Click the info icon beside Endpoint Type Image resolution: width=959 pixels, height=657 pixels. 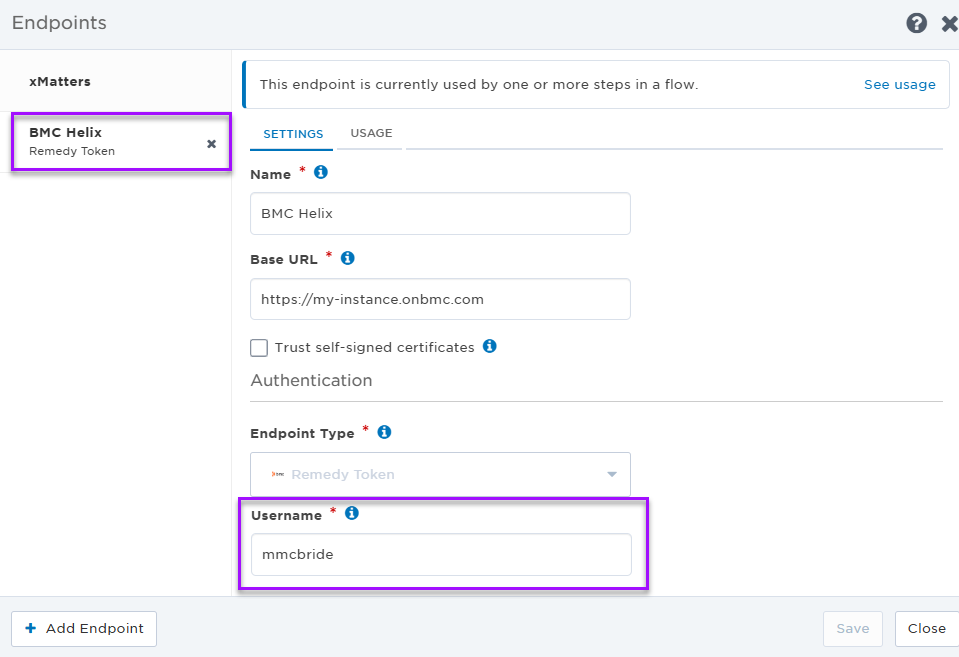coord(384,432)
